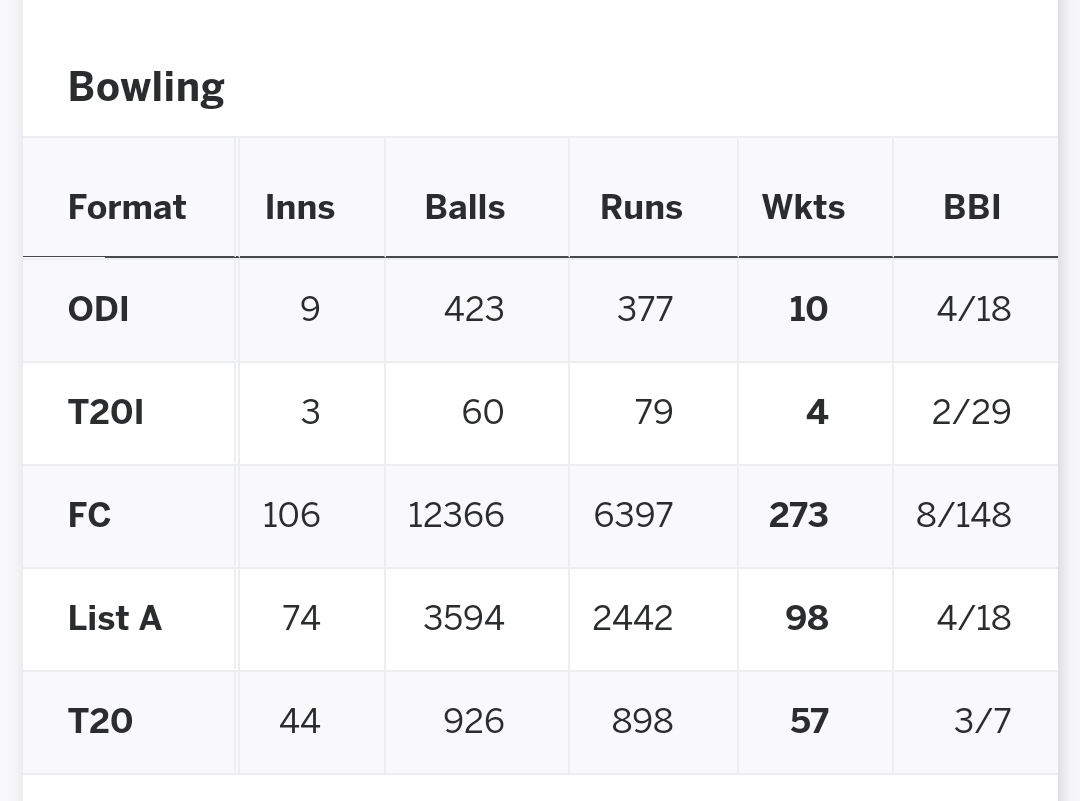1080x801 pixels.
Task: Click the Runs column header
Action: tap(641, 207)
